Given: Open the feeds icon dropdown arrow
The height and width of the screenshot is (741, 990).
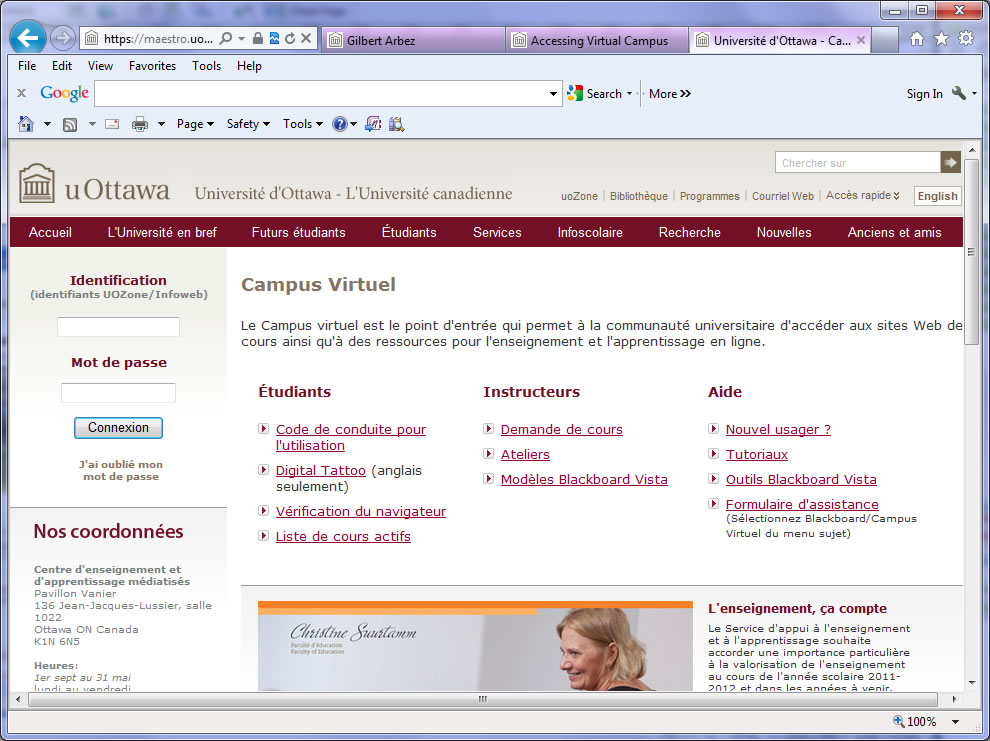Looking at the screenshot, I should coord(92,124).
